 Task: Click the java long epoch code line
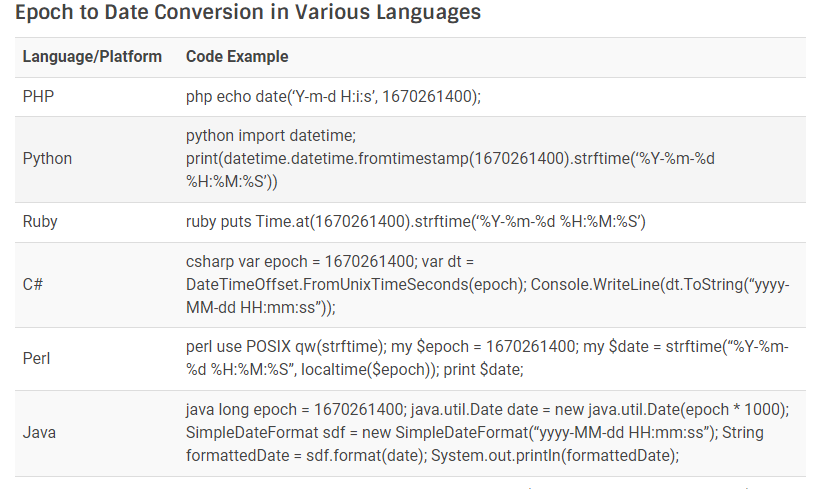pos(488,410)
